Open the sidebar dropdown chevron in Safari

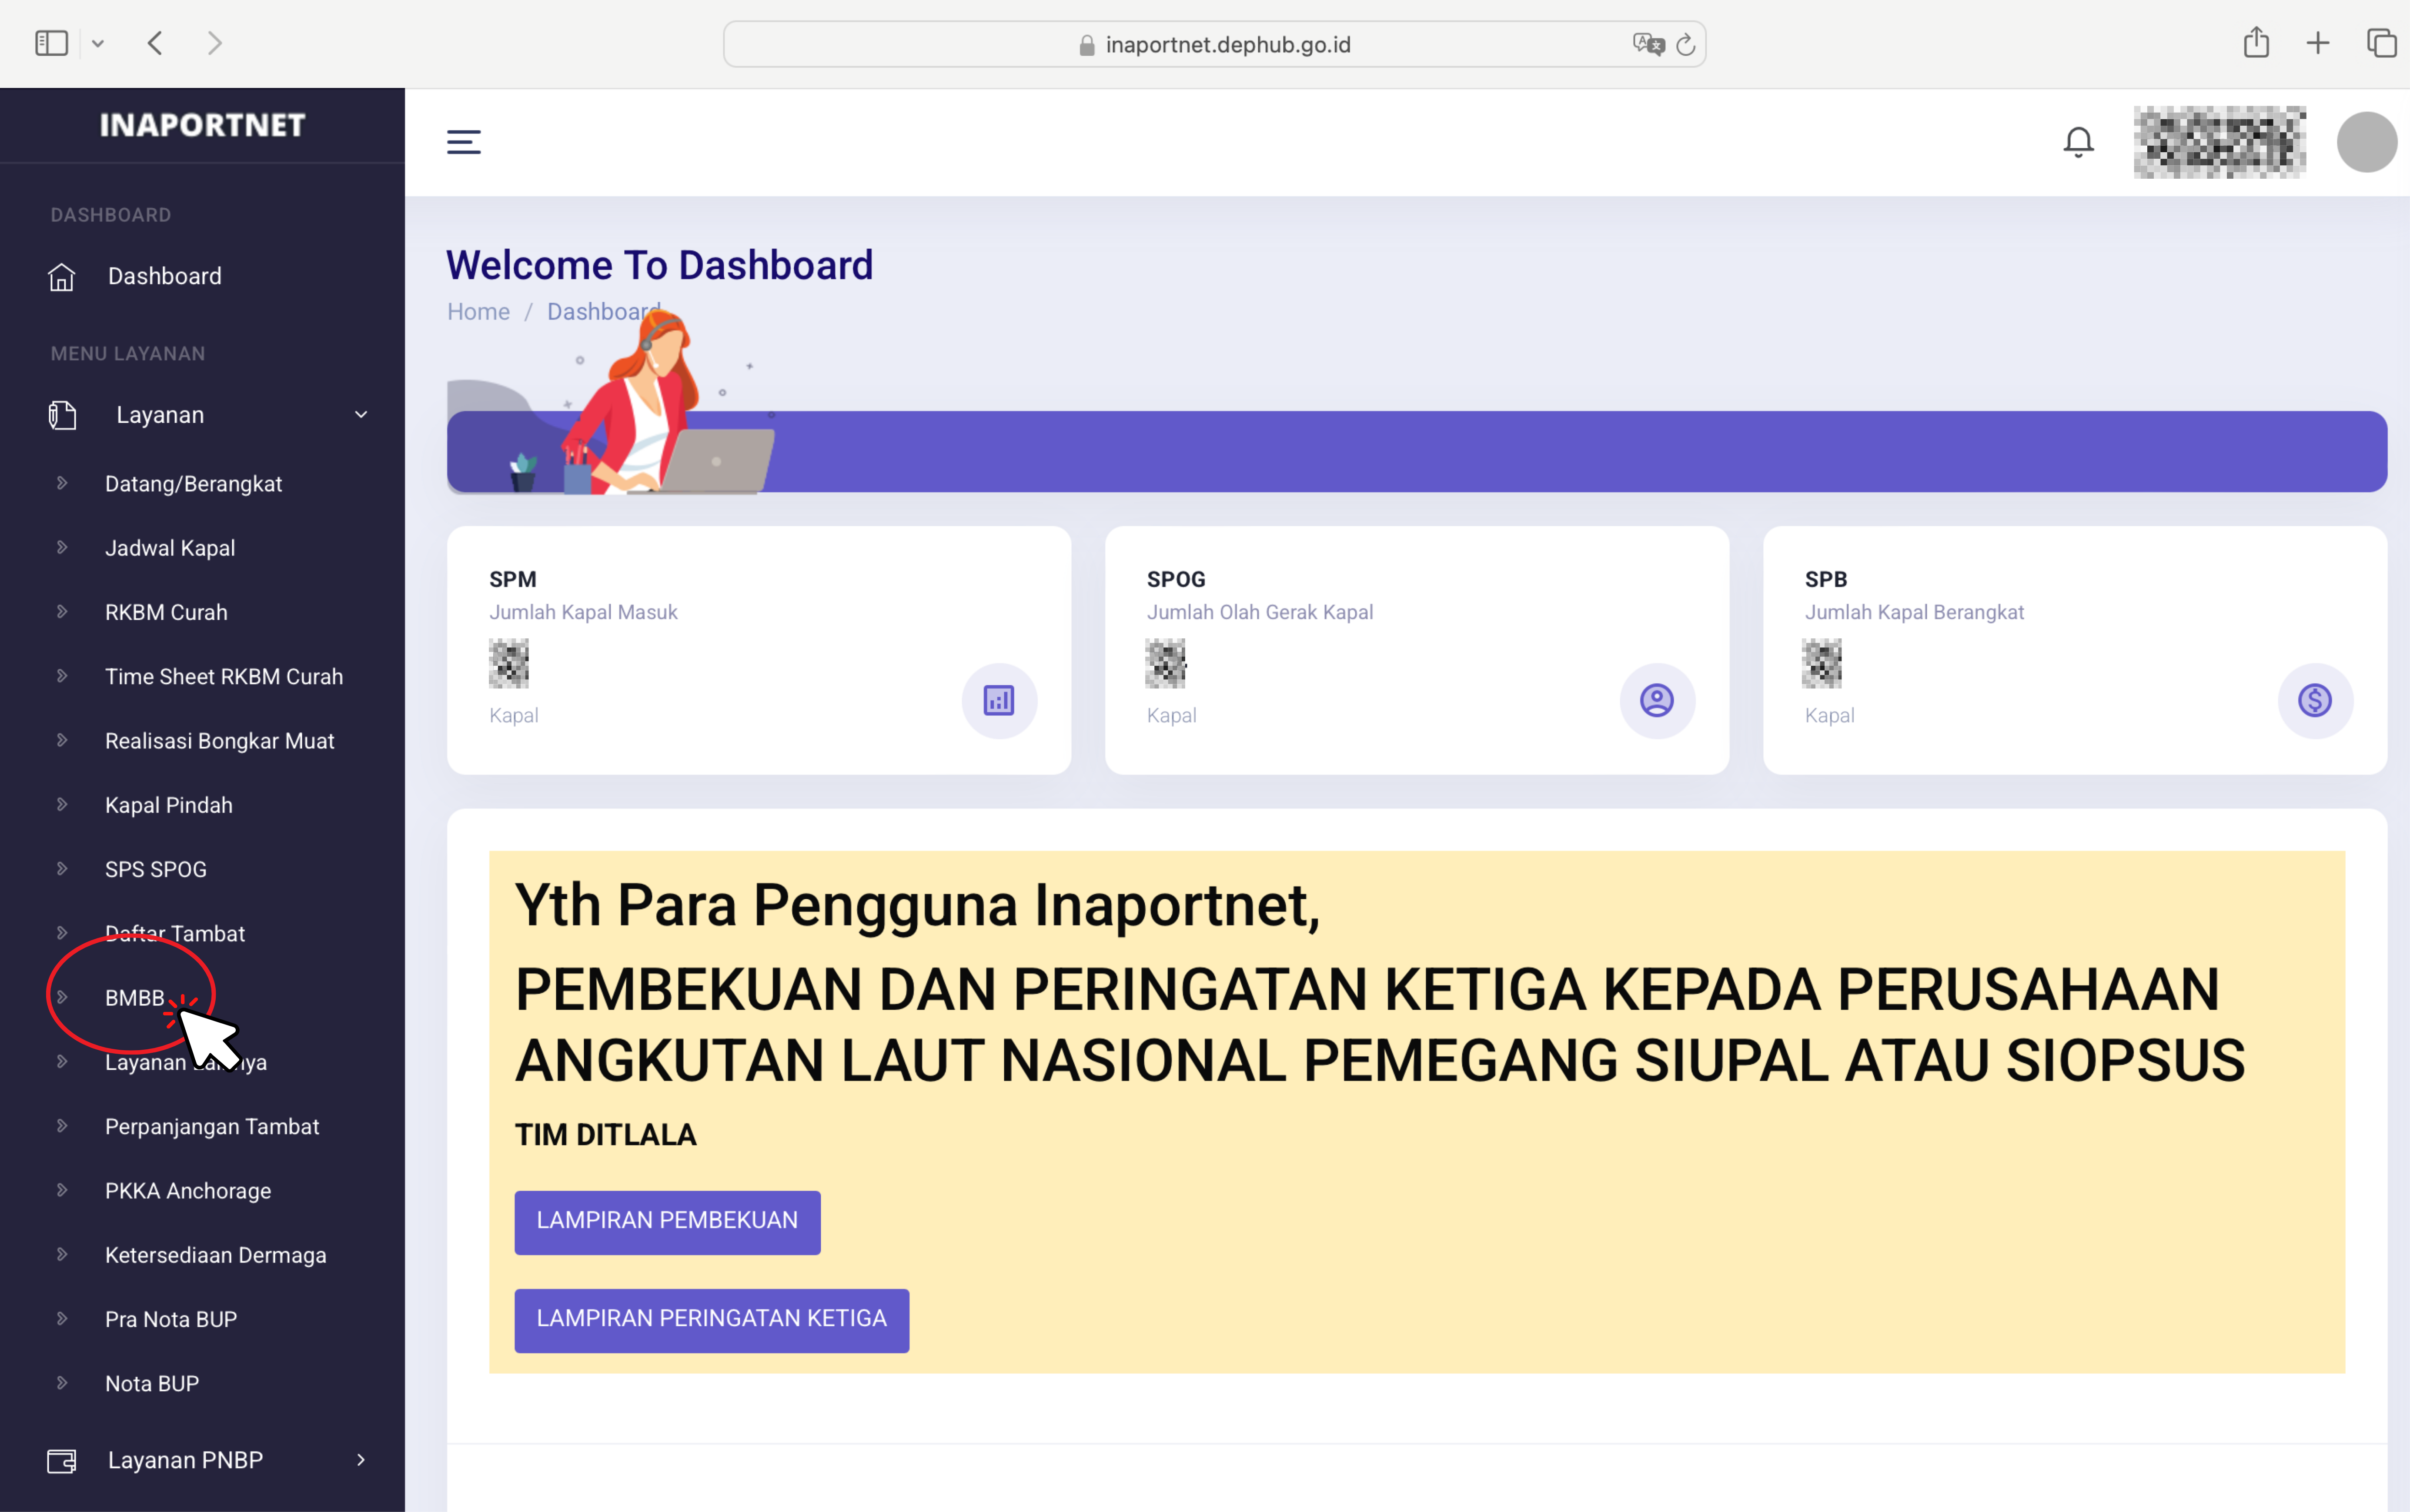[98, 43]
